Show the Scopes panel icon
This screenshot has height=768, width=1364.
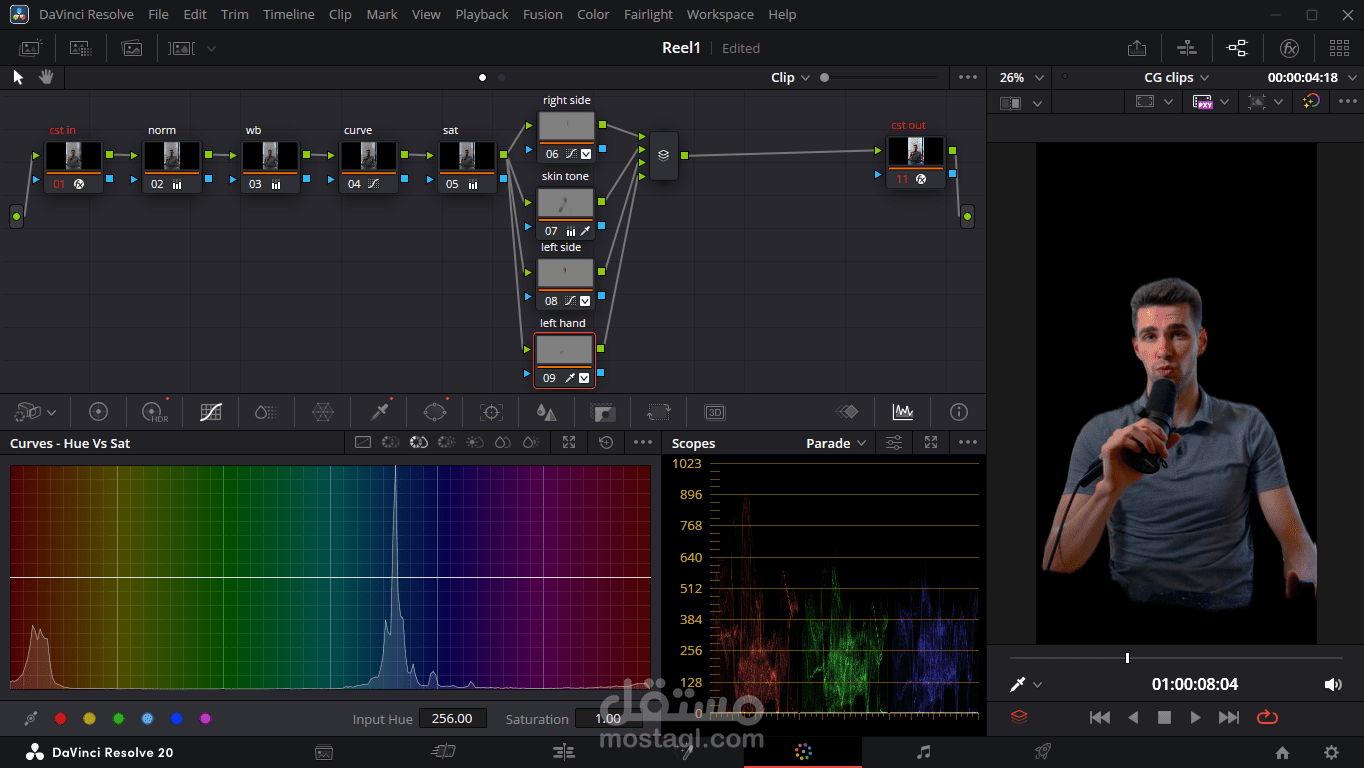coord(903,412)
